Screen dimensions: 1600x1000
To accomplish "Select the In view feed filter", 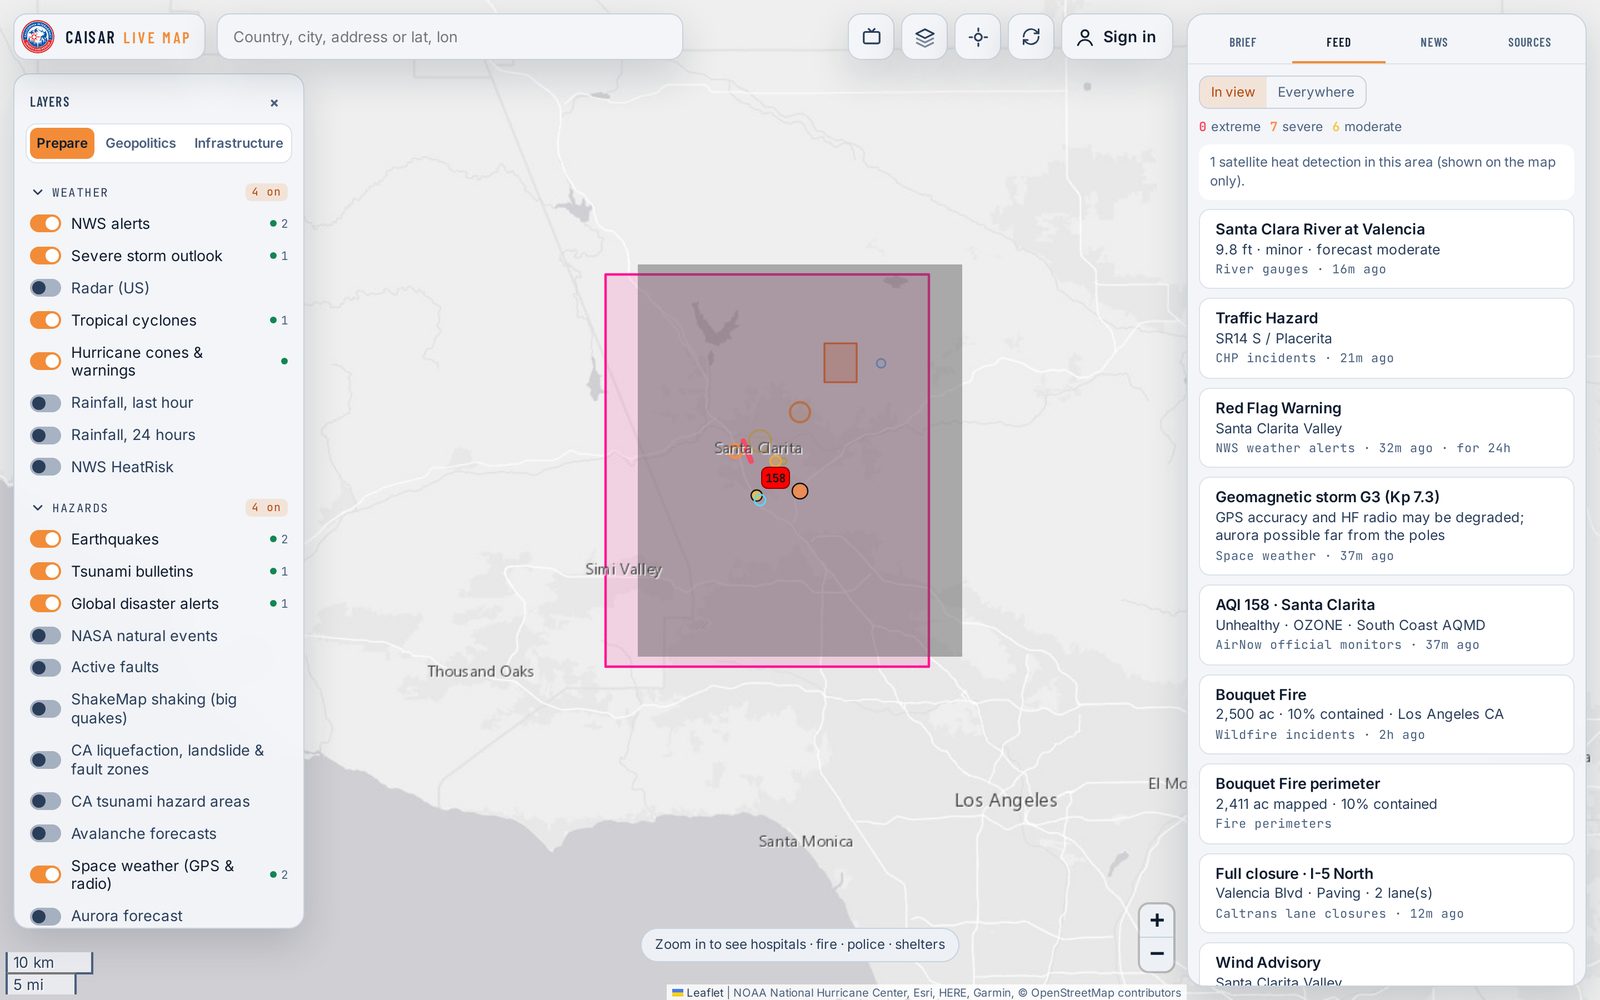I will [x=1233, y=92].
